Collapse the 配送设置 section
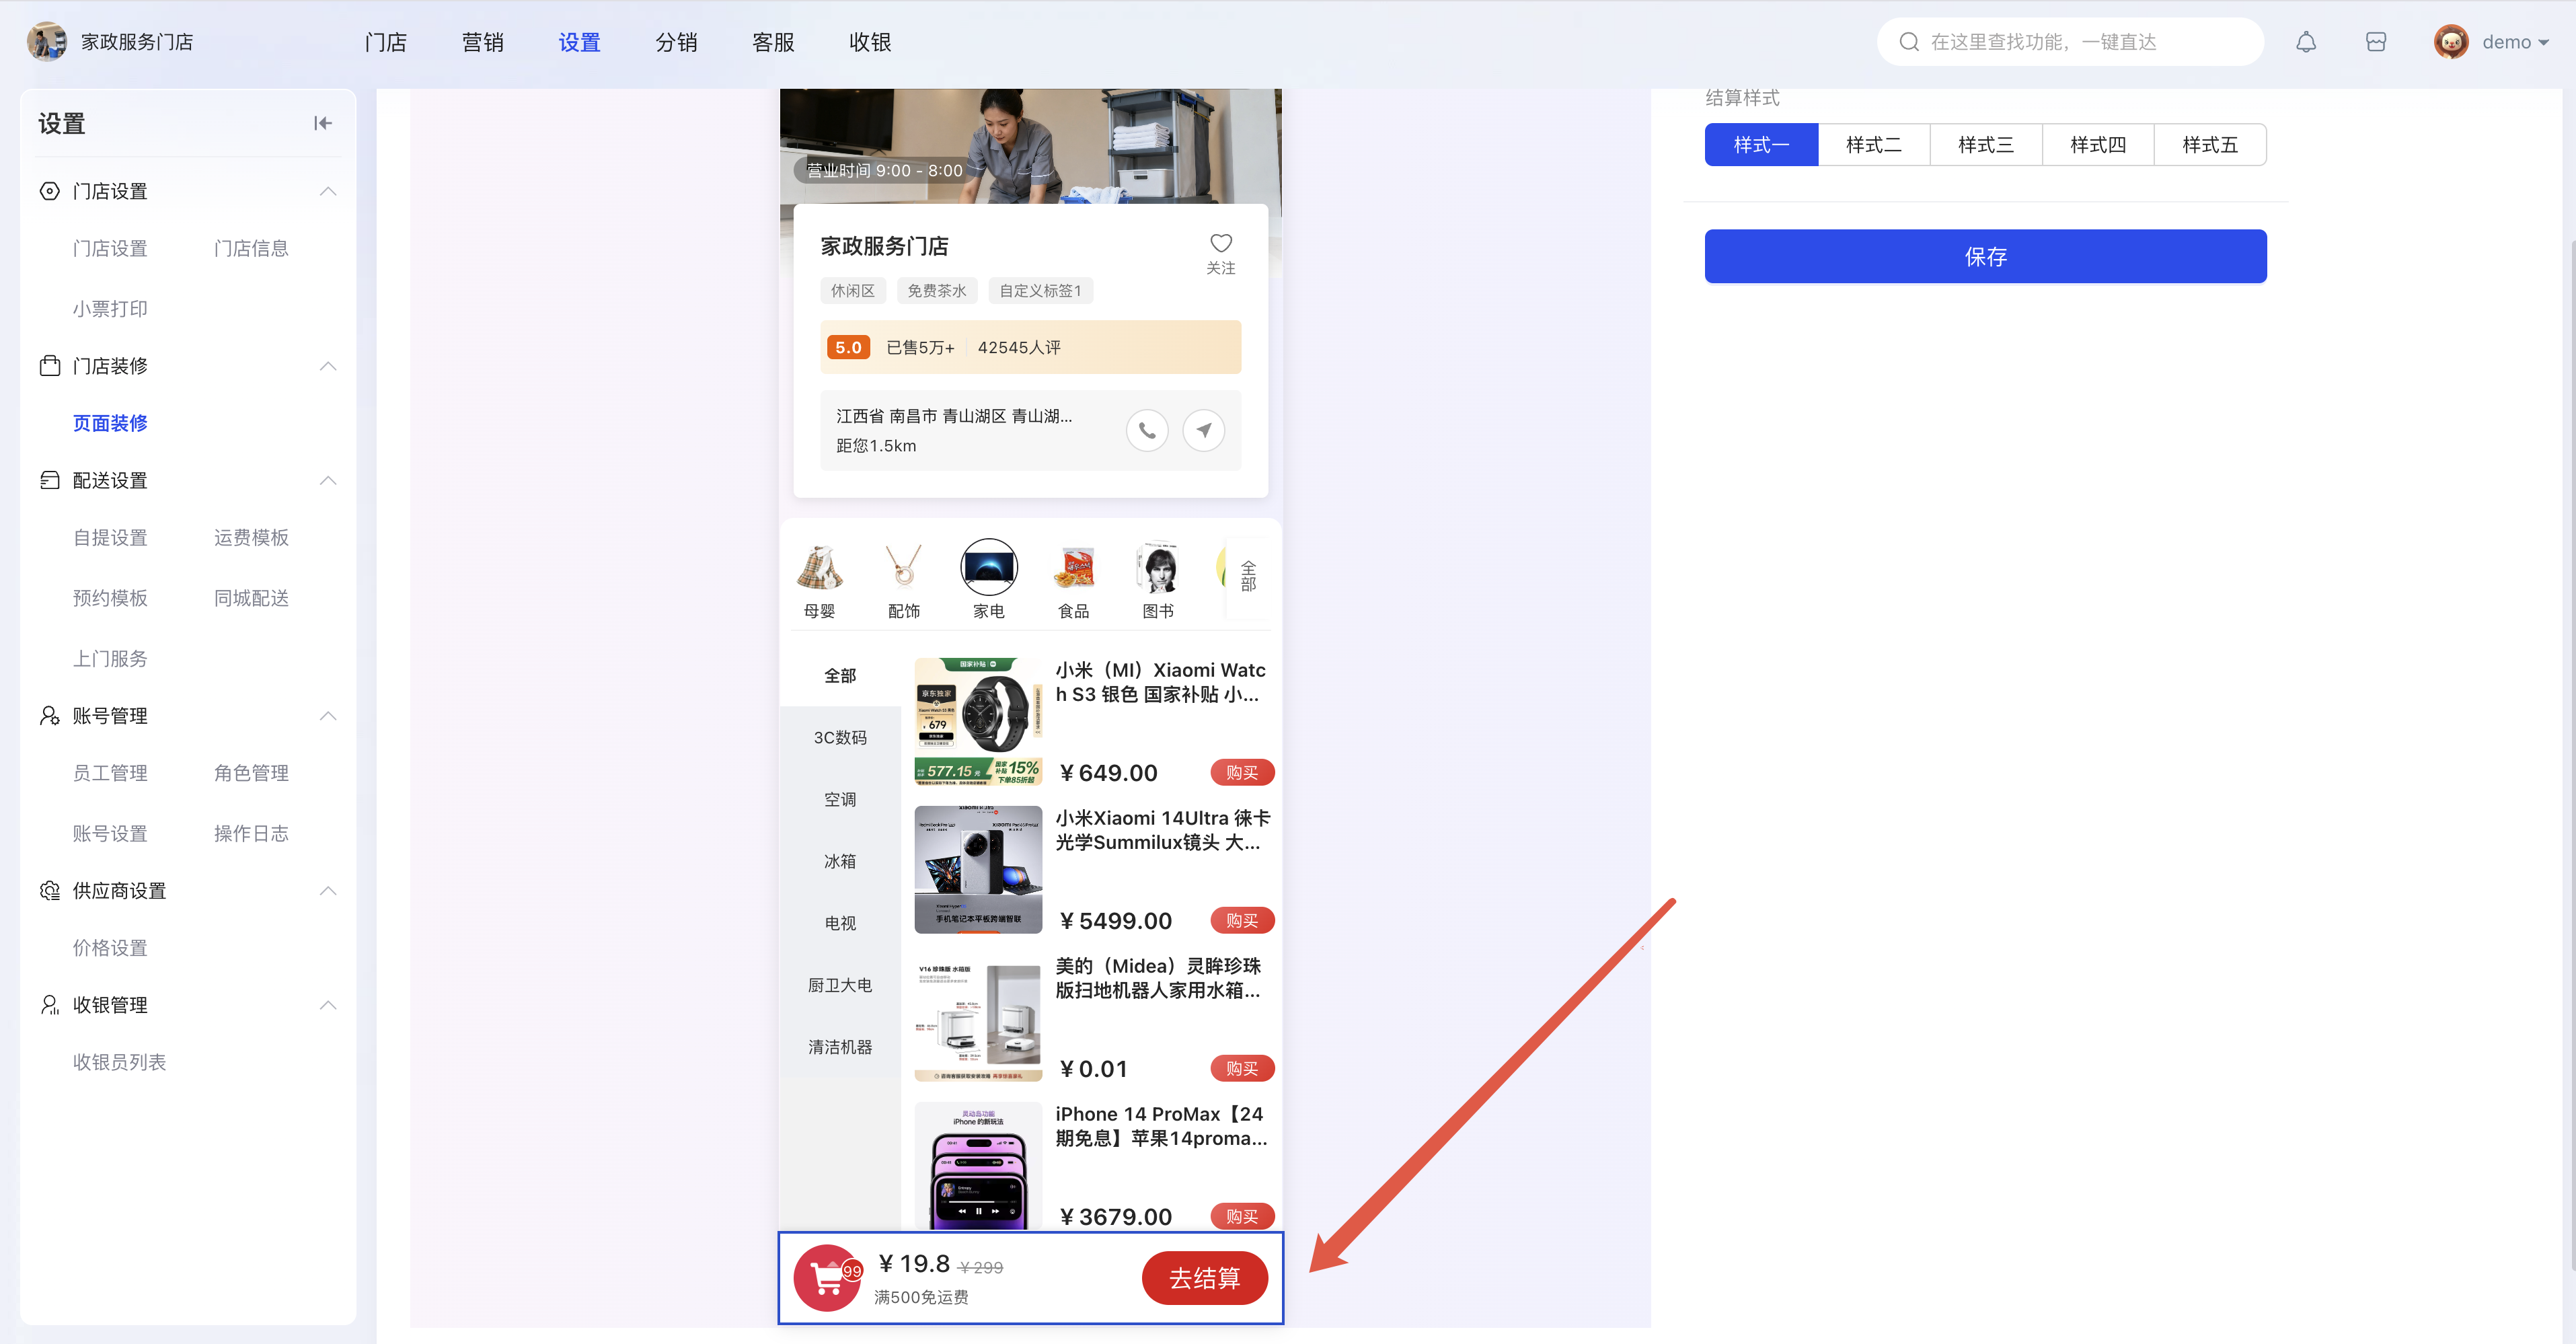This screenshot has height=1344, width=2576. tap(328, 481)
